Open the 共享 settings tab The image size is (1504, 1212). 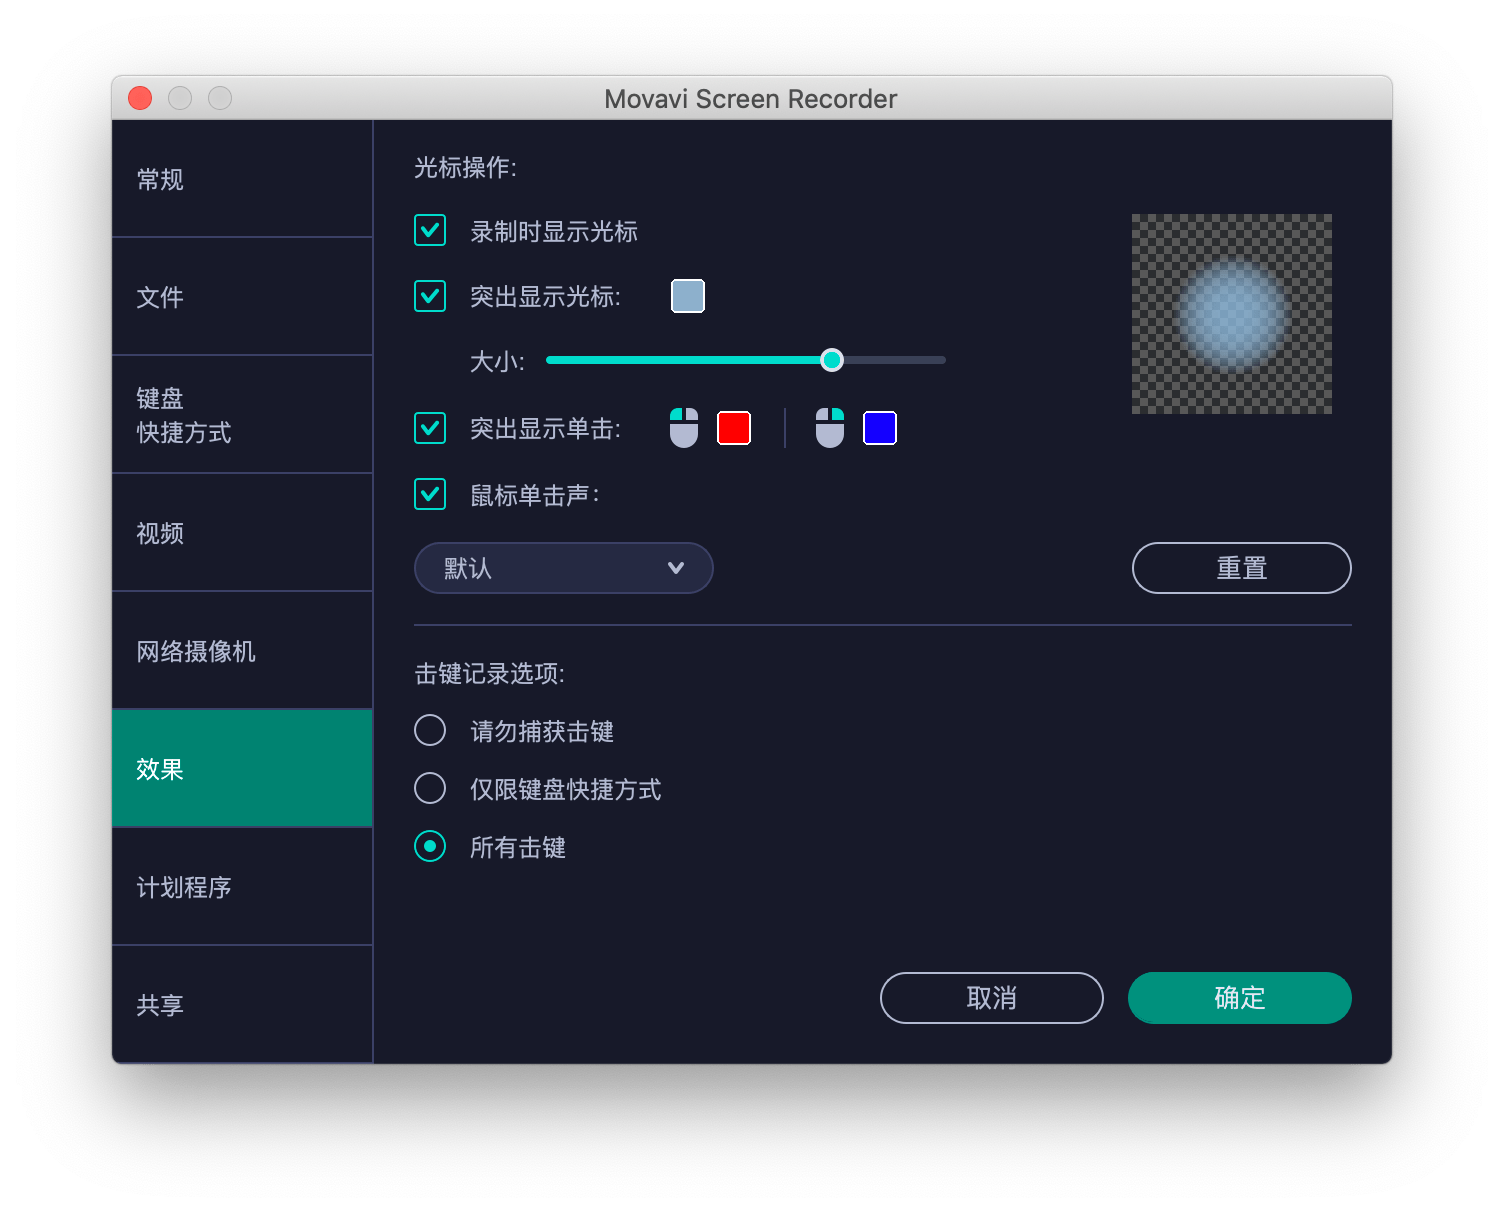pos(242,1005)
